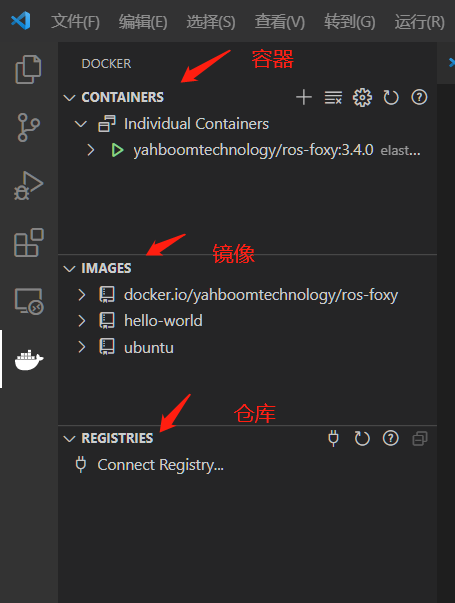Open the Extensions view
Image resolution: width=455 pixels, height=603 pixels.
pos(28,243)
